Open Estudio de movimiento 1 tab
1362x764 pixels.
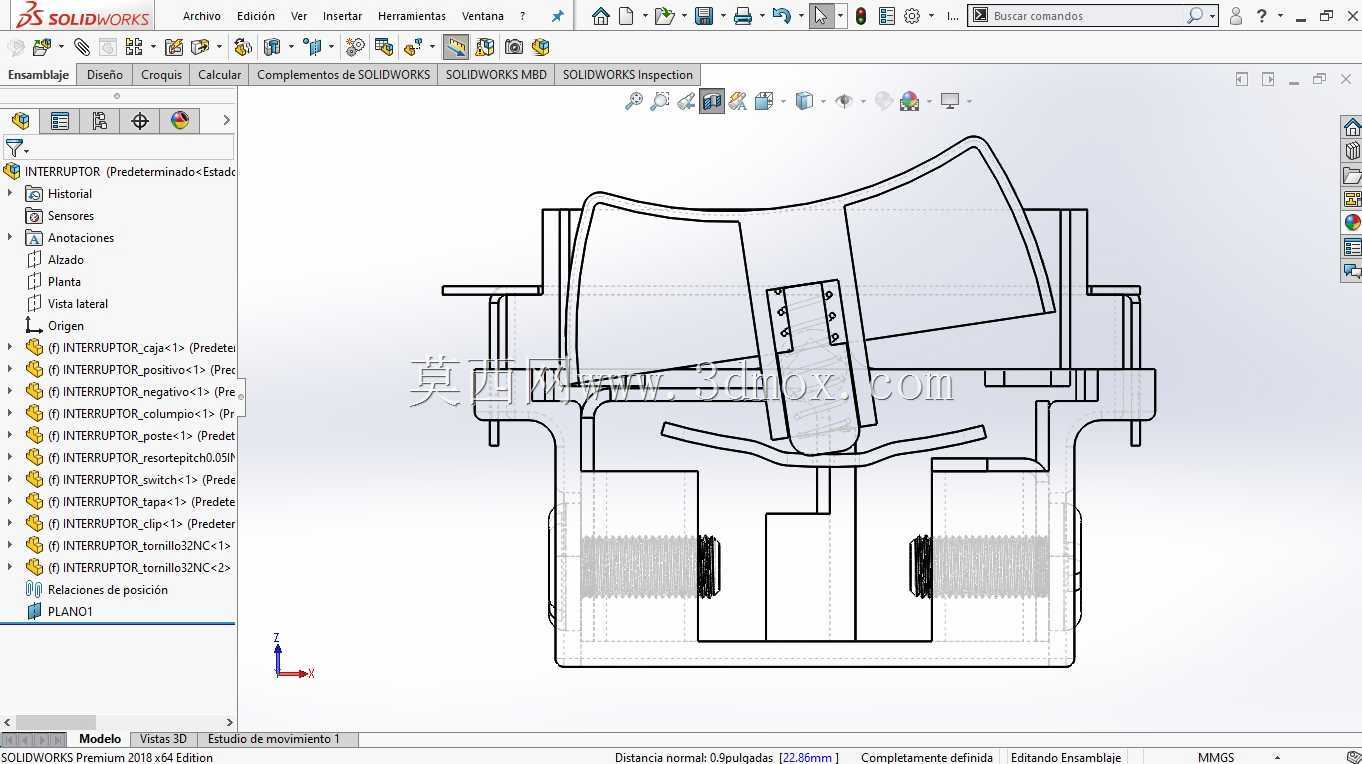pyautogui.click(x=273, y=739)
